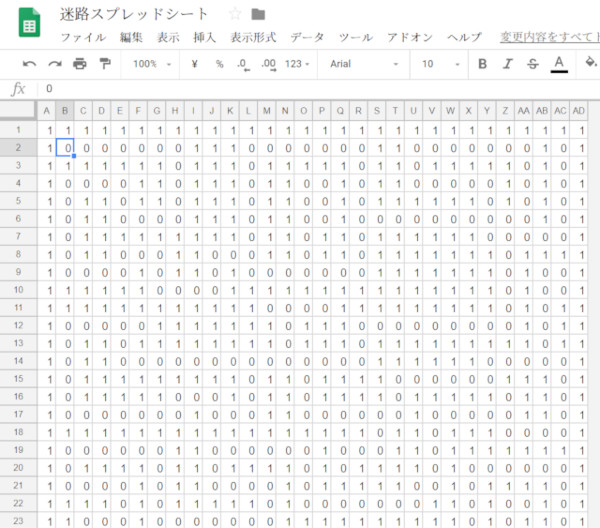Toggle strikethrough formatting
Viewport: 600px width, 528px height.
(533, 64)
